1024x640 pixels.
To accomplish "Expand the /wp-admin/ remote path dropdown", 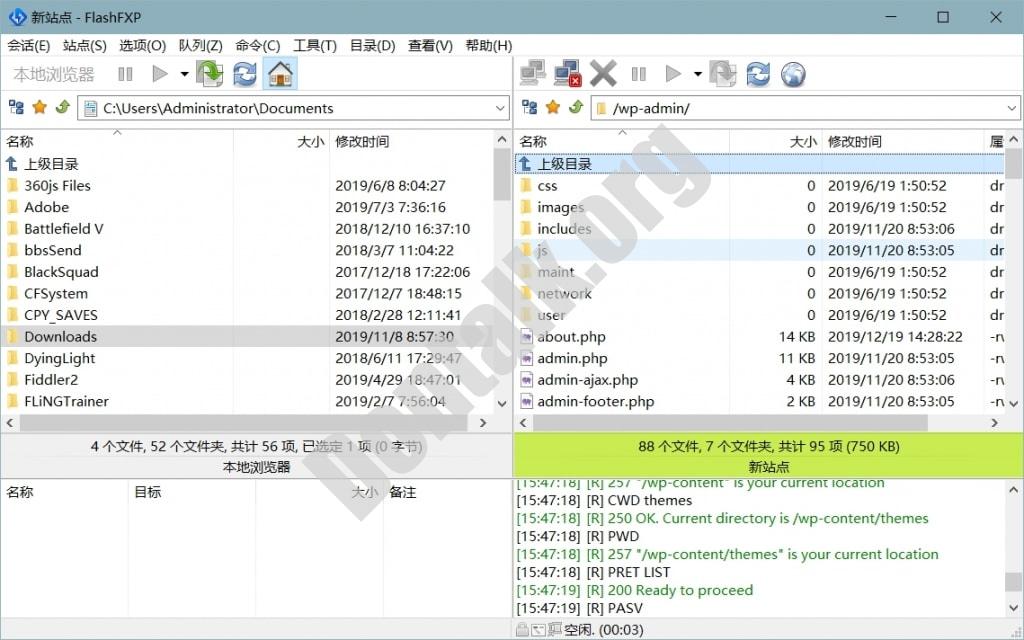I will tap(1011, 108).
